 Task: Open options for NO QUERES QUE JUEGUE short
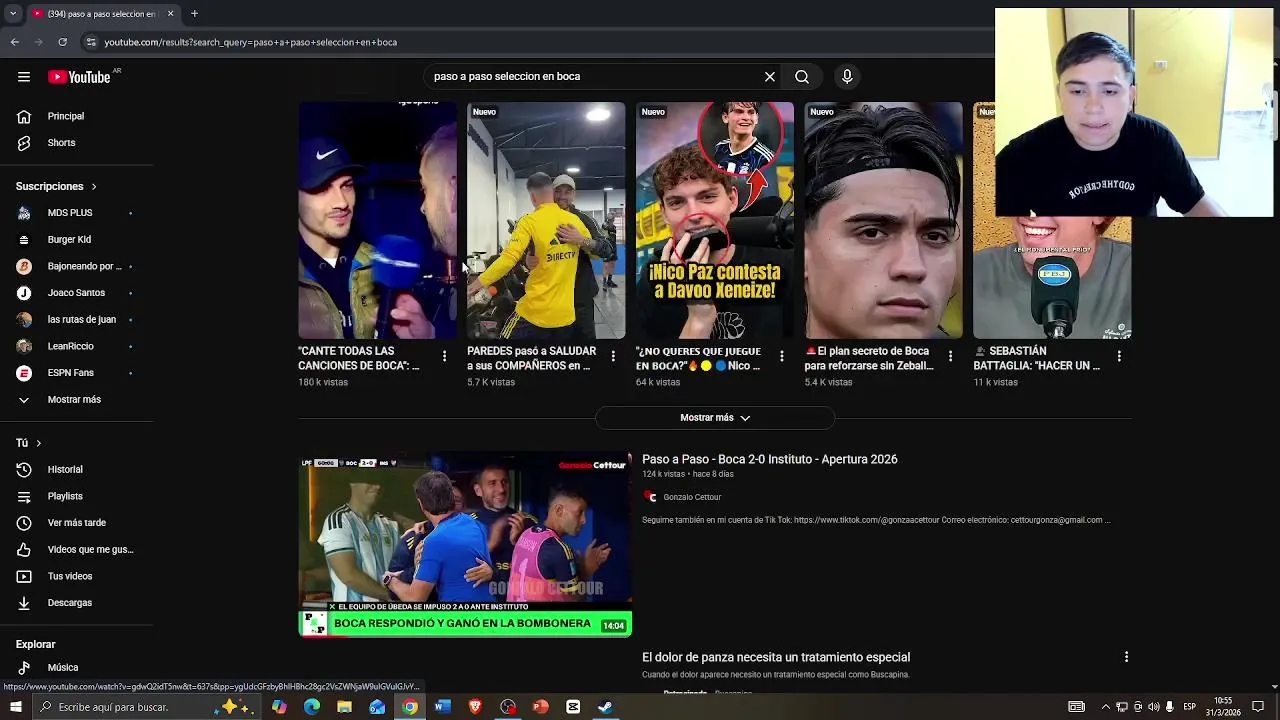pos(782,356)
